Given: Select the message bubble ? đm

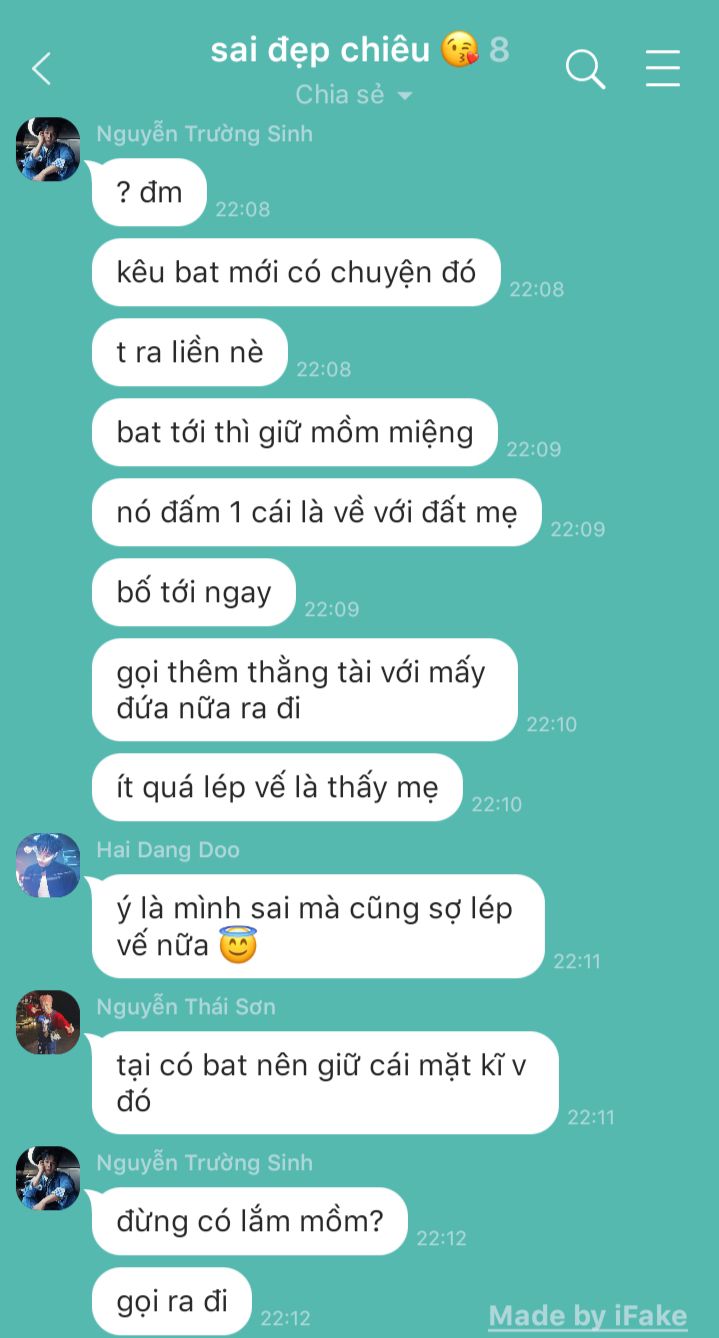Looking at the screenshot, I should tap(149, 192).
